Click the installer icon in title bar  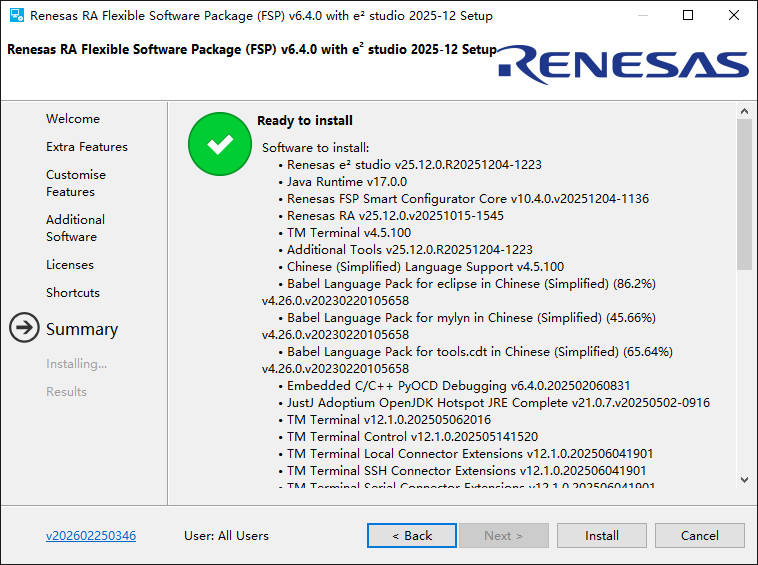point(17,15)
